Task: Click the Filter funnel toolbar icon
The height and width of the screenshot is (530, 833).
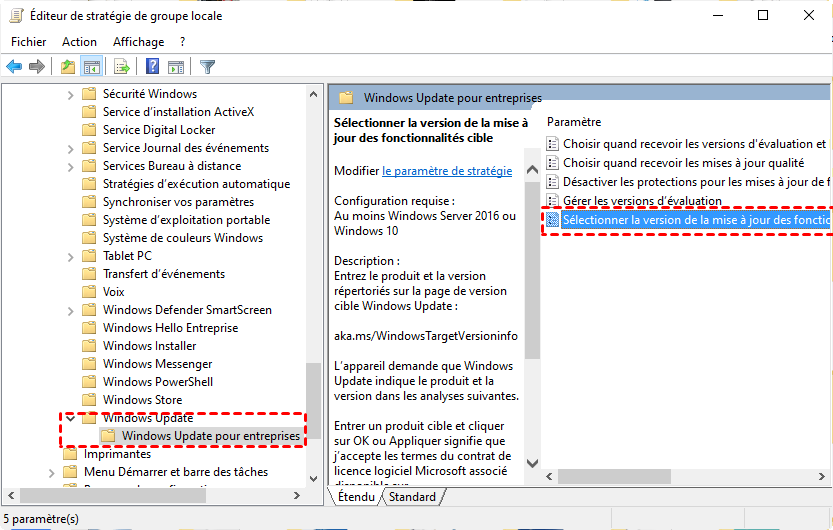Action: (207, 67)
